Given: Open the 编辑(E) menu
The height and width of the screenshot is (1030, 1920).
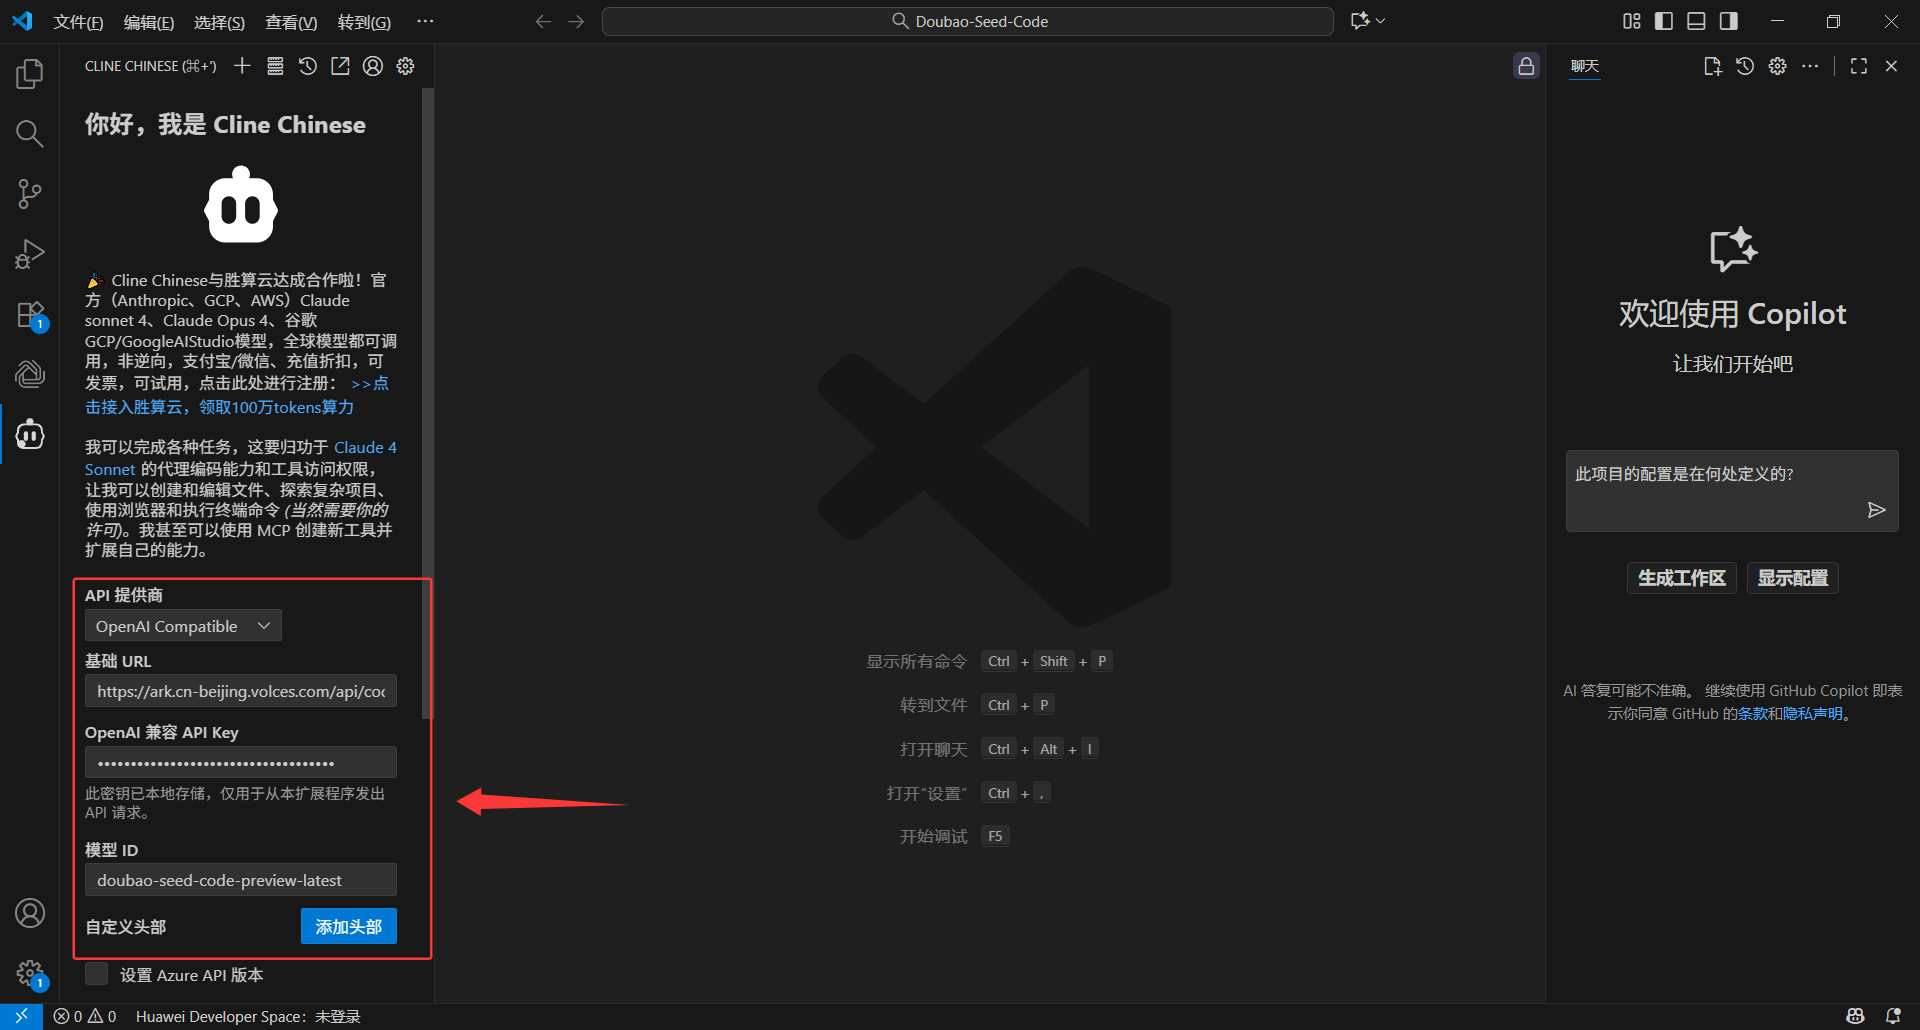Looking at the screenshot, I should pyautogui.click(x=149, y=22).
